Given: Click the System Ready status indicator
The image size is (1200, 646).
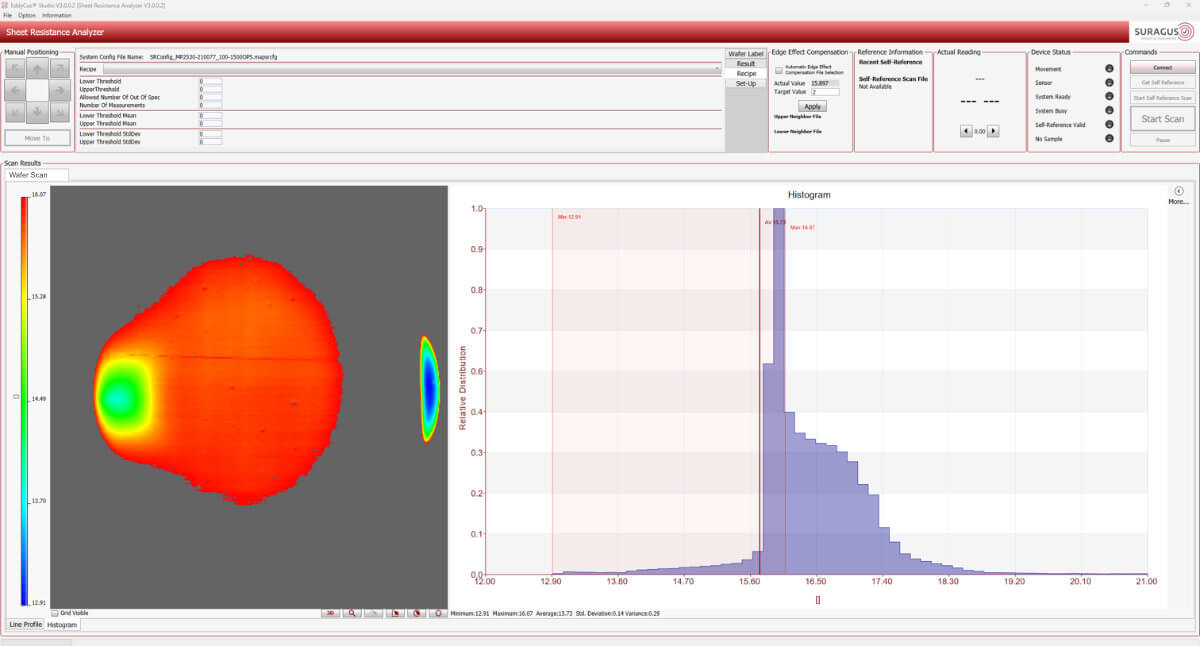Looking at the screenshot, I should pos(1109,97).
